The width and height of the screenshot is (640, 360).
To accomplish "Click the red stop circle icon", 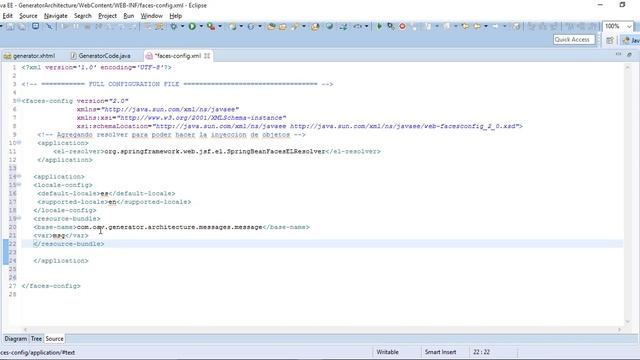I will click(402, 27).
